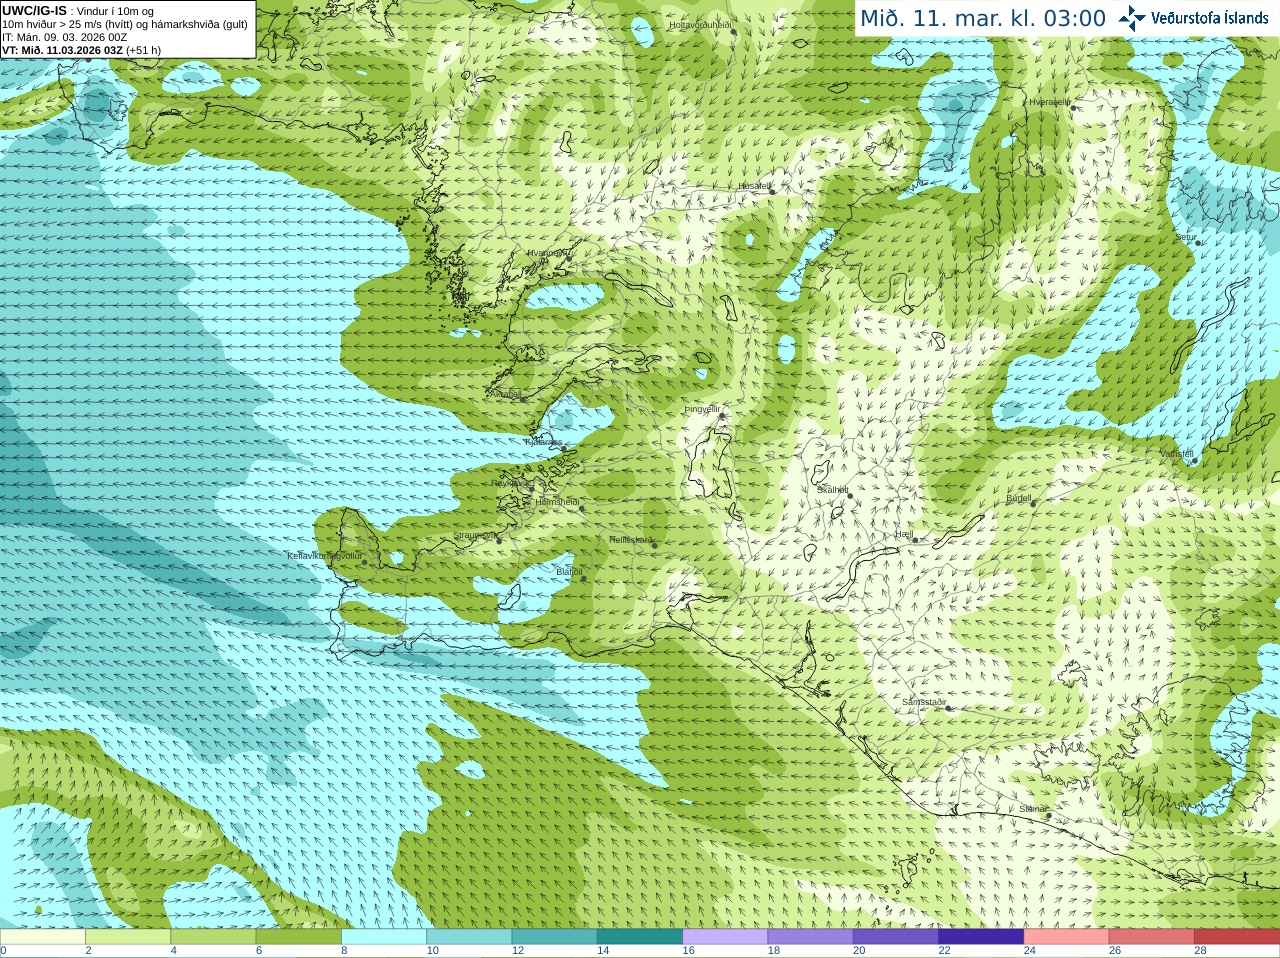Image resolution: width=1280 pixels, height=958 pixels.
Task: Click the Hvanneyri station label
Action: (548, 254)
